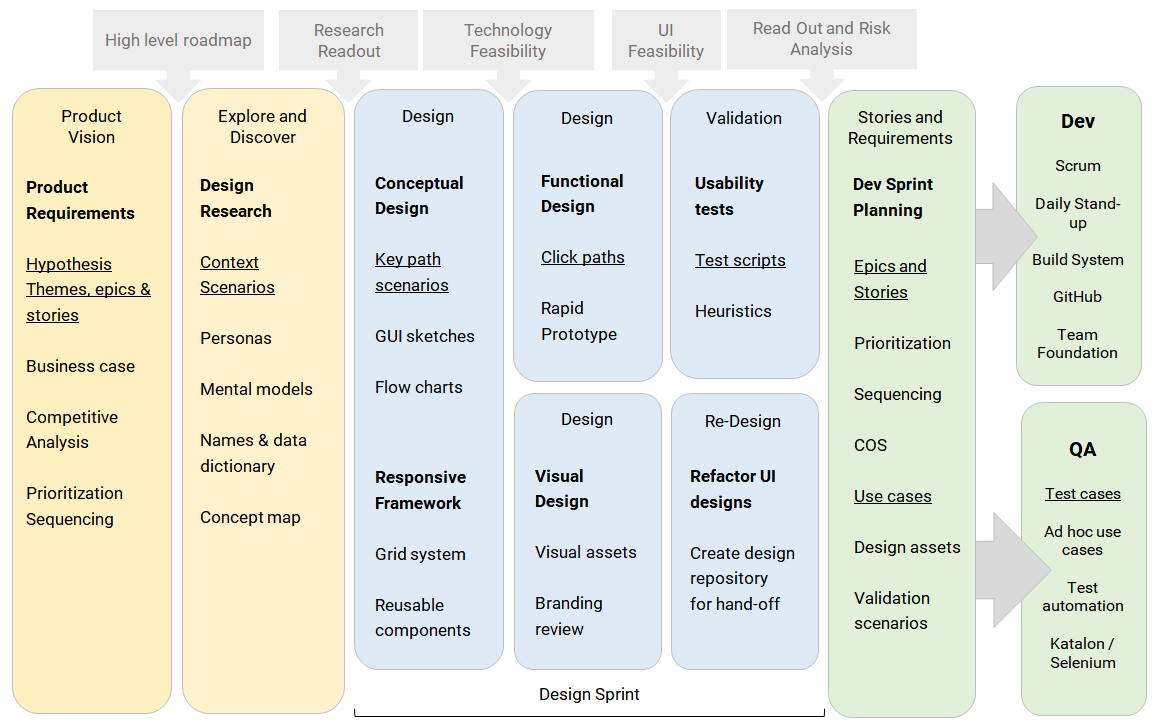Click the Mental models item
The width and height of the screenshot is (1159, 724).
point(256,389)
